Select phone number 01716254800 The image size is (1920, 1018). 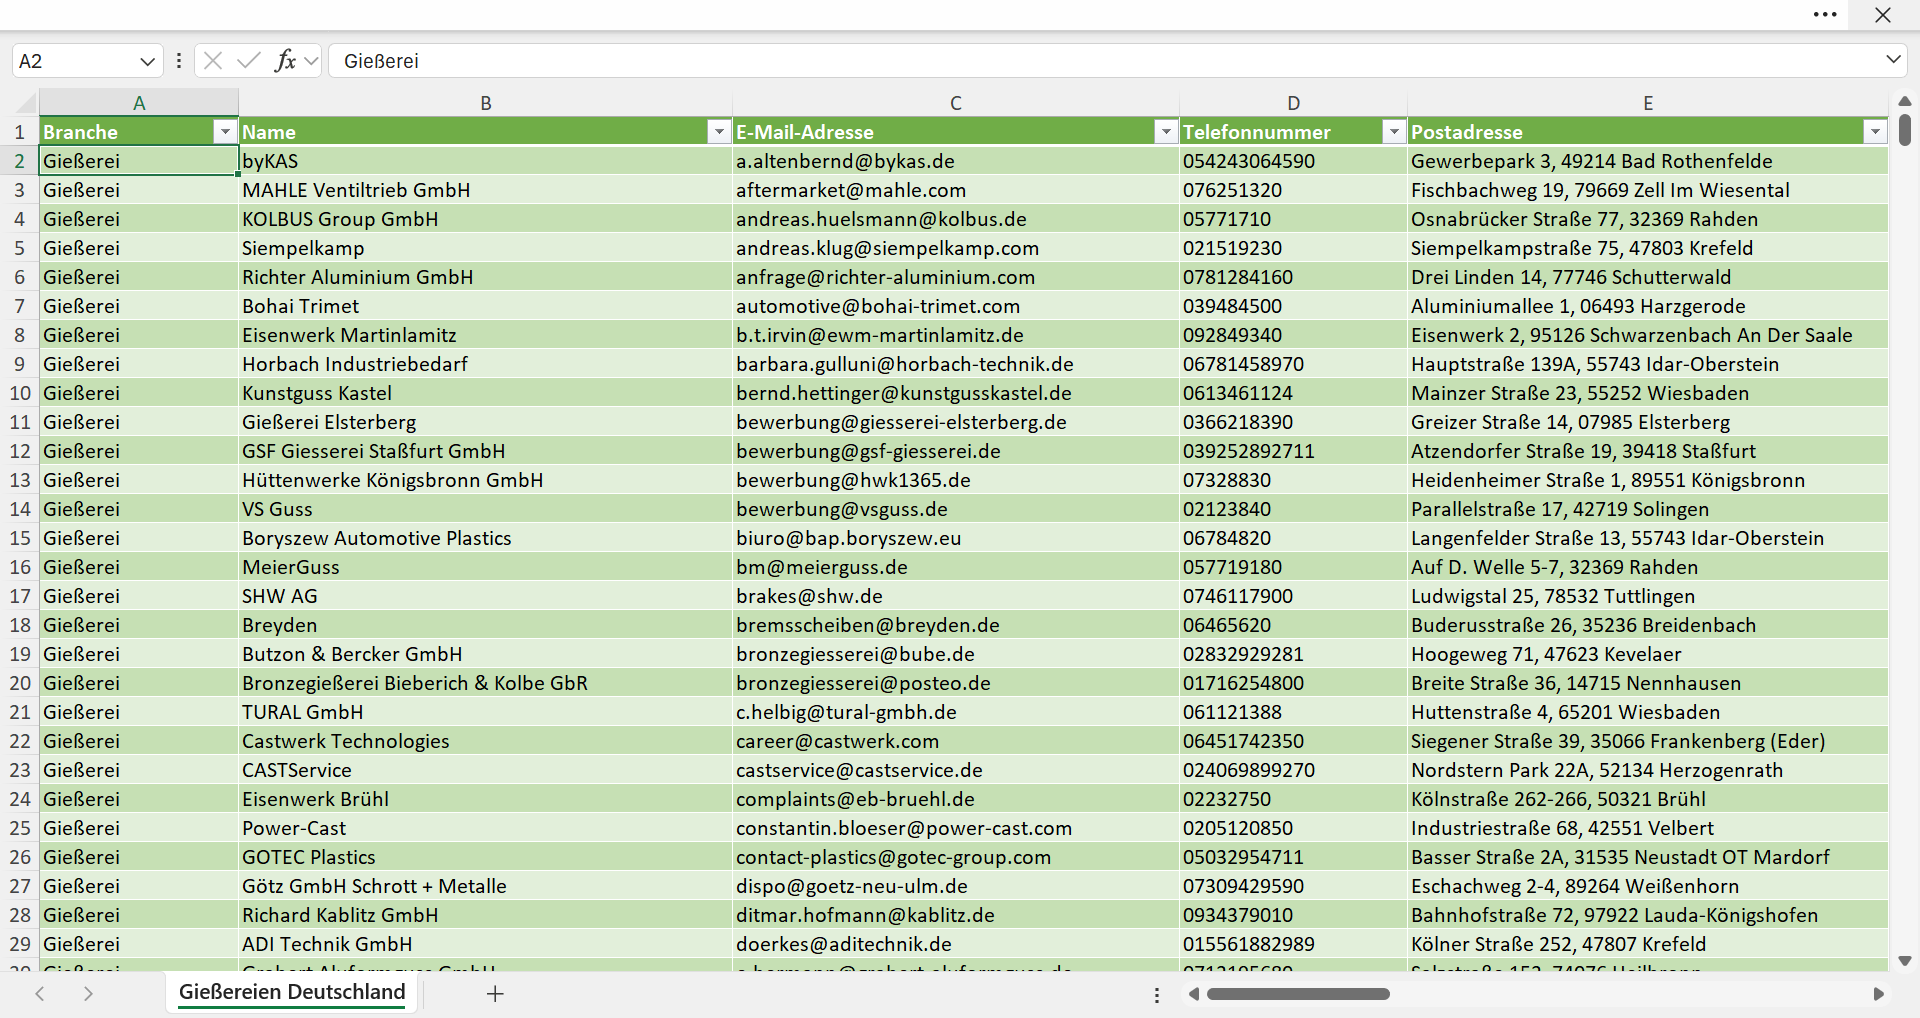1293,683
